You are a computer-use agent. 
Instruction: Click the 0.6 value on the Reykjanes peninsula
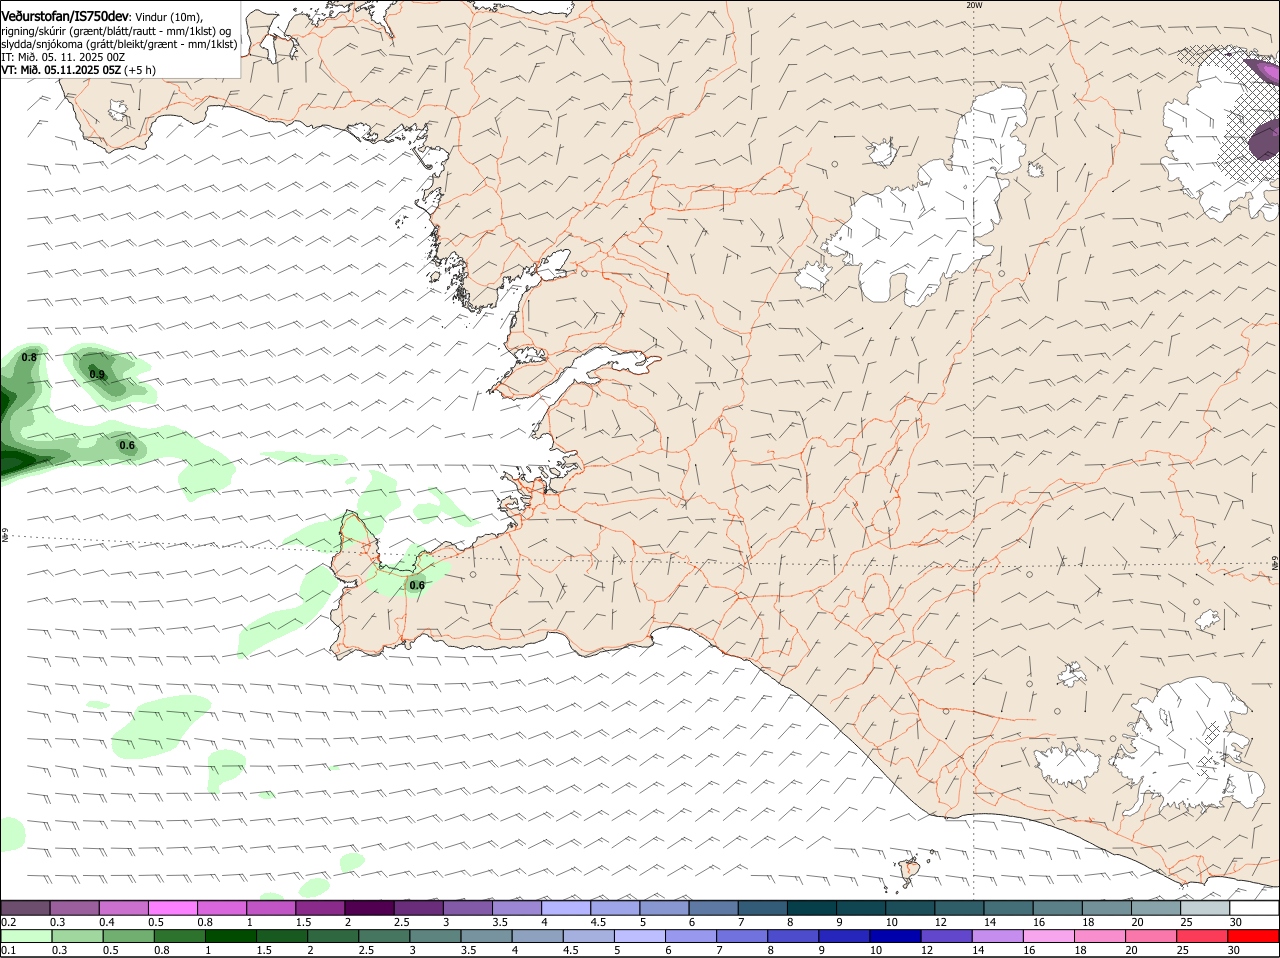[x=417, y=585]
